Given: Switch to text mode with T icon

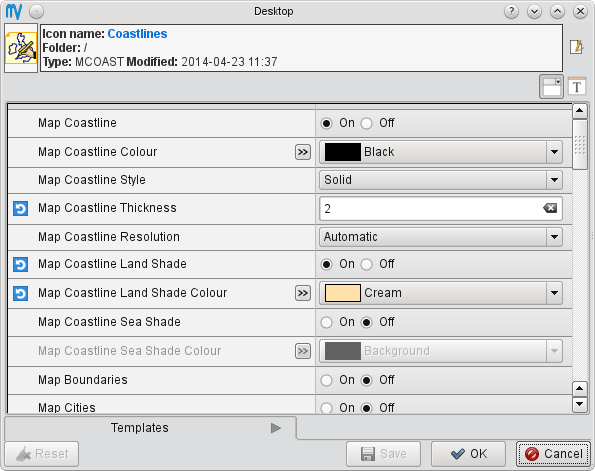Looking at the screenshot, I should click(x=577, y=87).
